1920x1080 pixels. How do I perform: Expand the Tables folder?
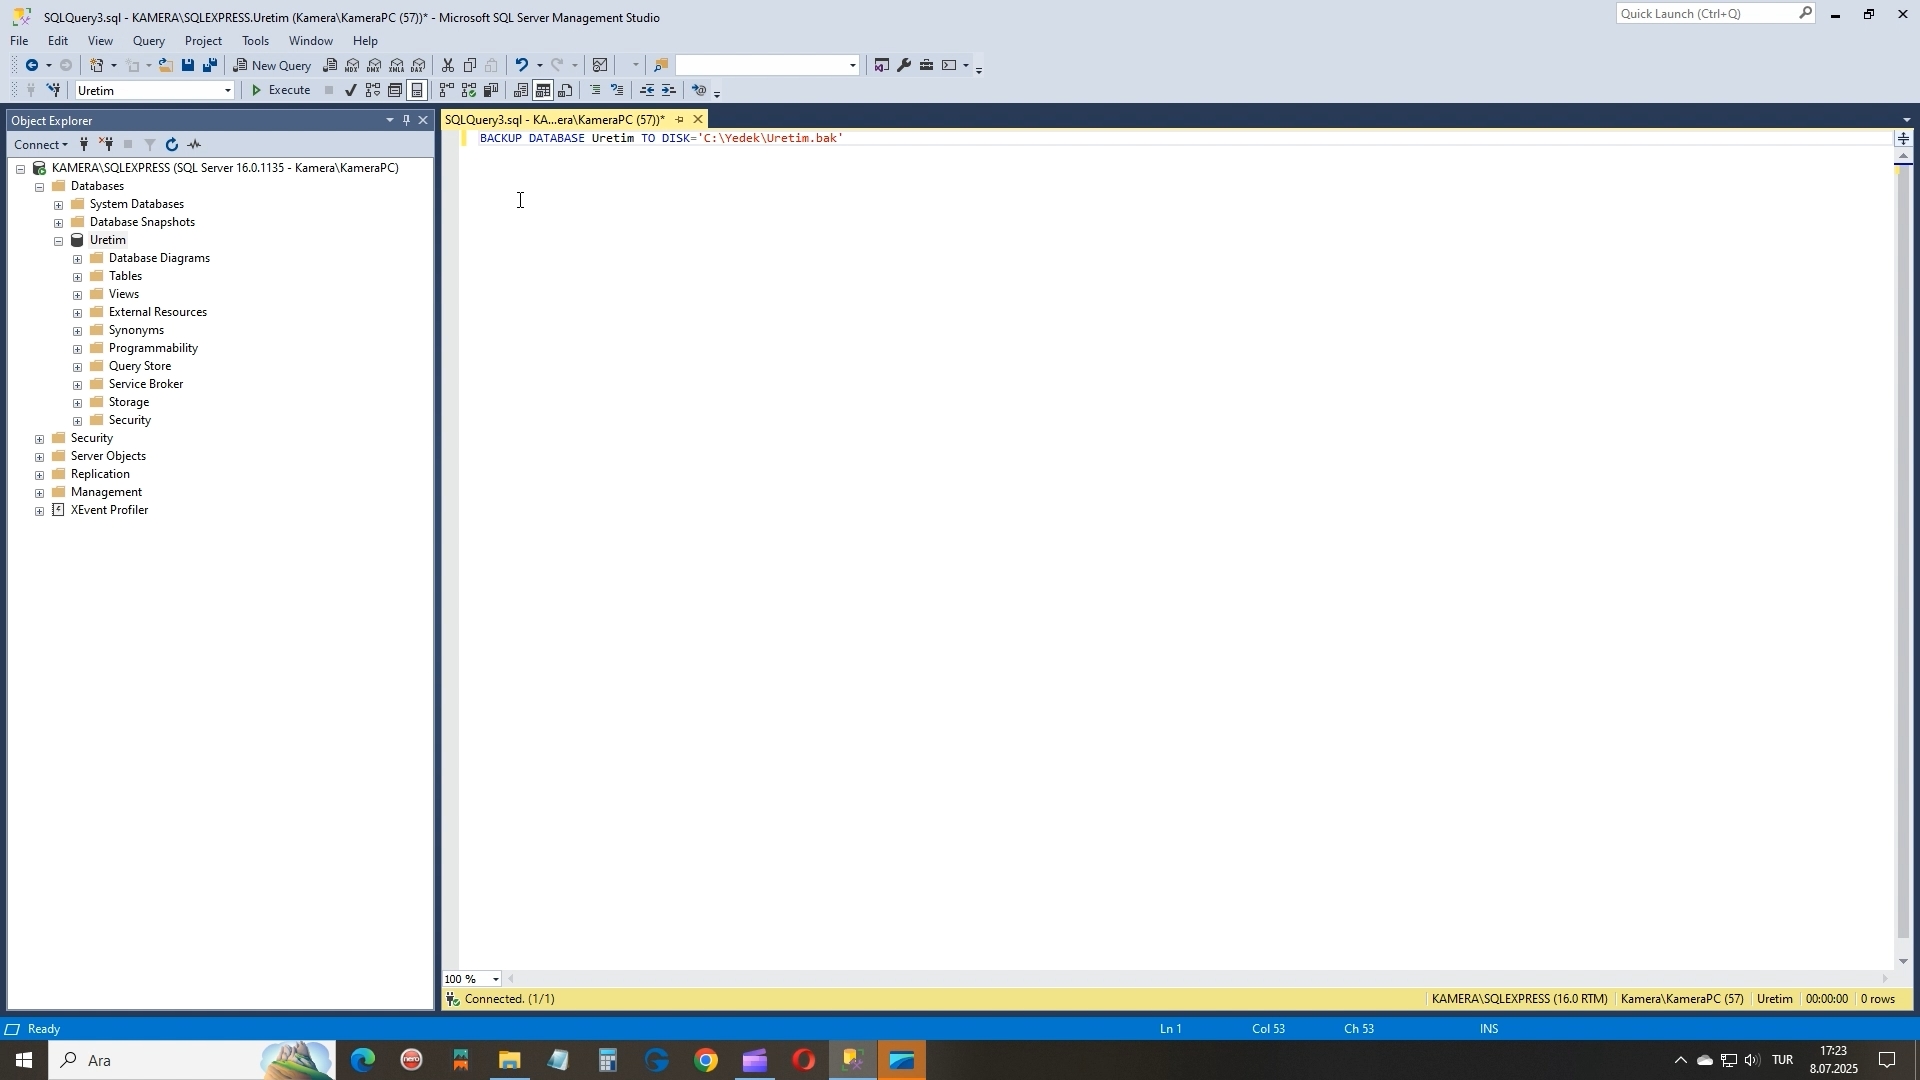click(78, 277)
